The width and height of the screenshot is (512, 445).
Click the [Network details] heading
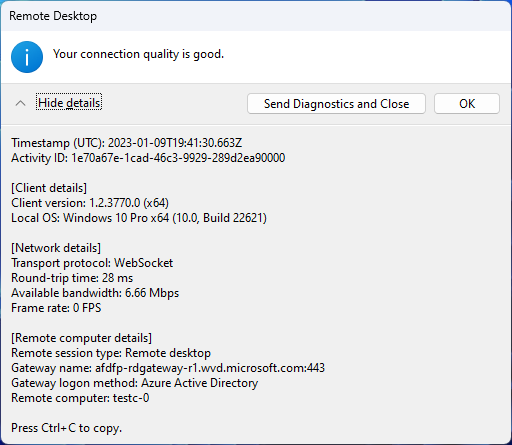(x=56, y=248)
